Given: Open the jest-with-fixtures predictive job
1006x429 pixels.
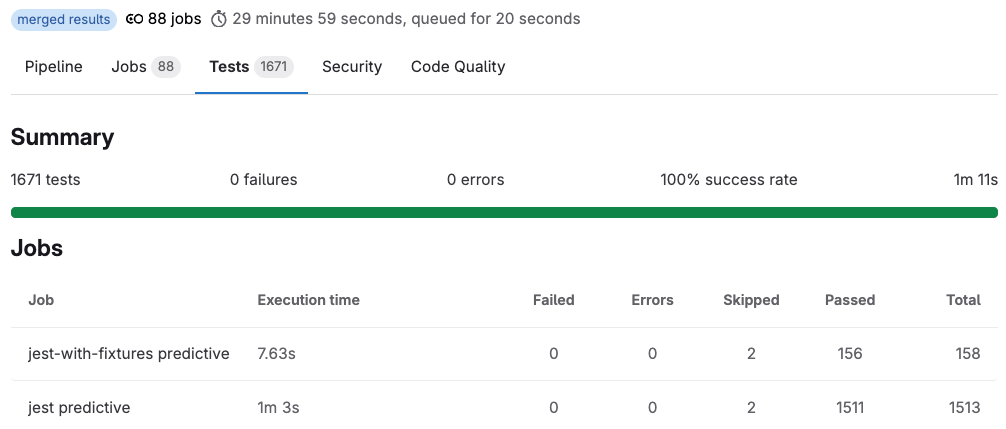Looking at the screenshot, I should coord(129,354).
